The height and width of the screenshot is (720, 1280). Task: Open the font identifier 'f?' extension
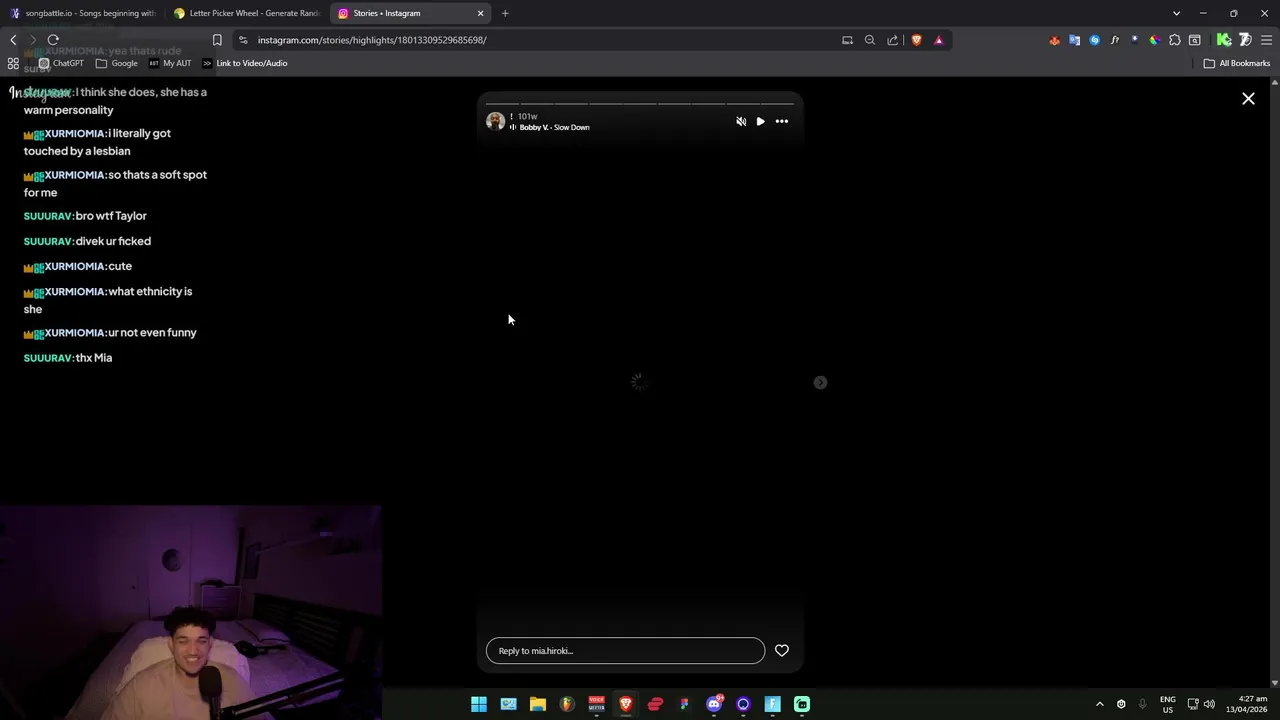click(1114, 40)
